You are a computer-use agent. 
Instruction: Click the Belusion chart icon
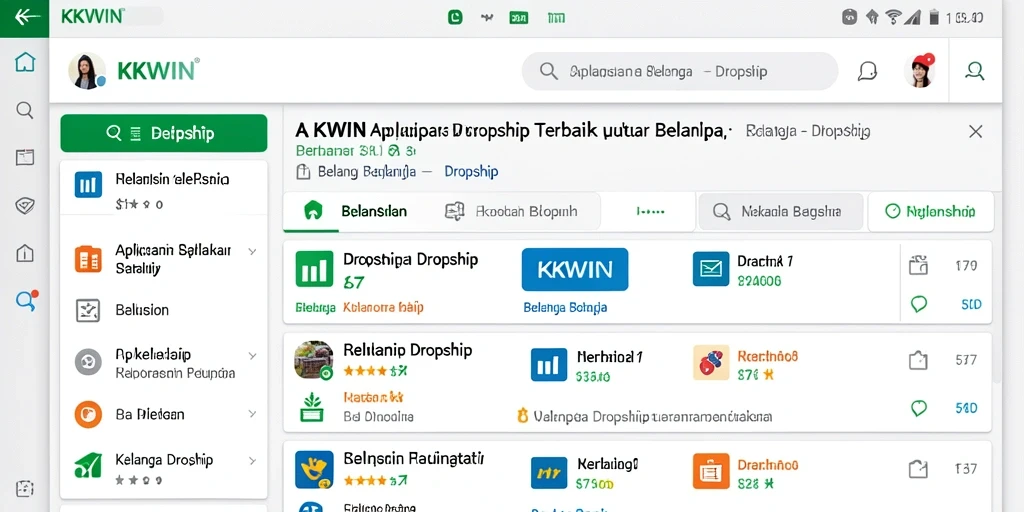pos(88,310)
